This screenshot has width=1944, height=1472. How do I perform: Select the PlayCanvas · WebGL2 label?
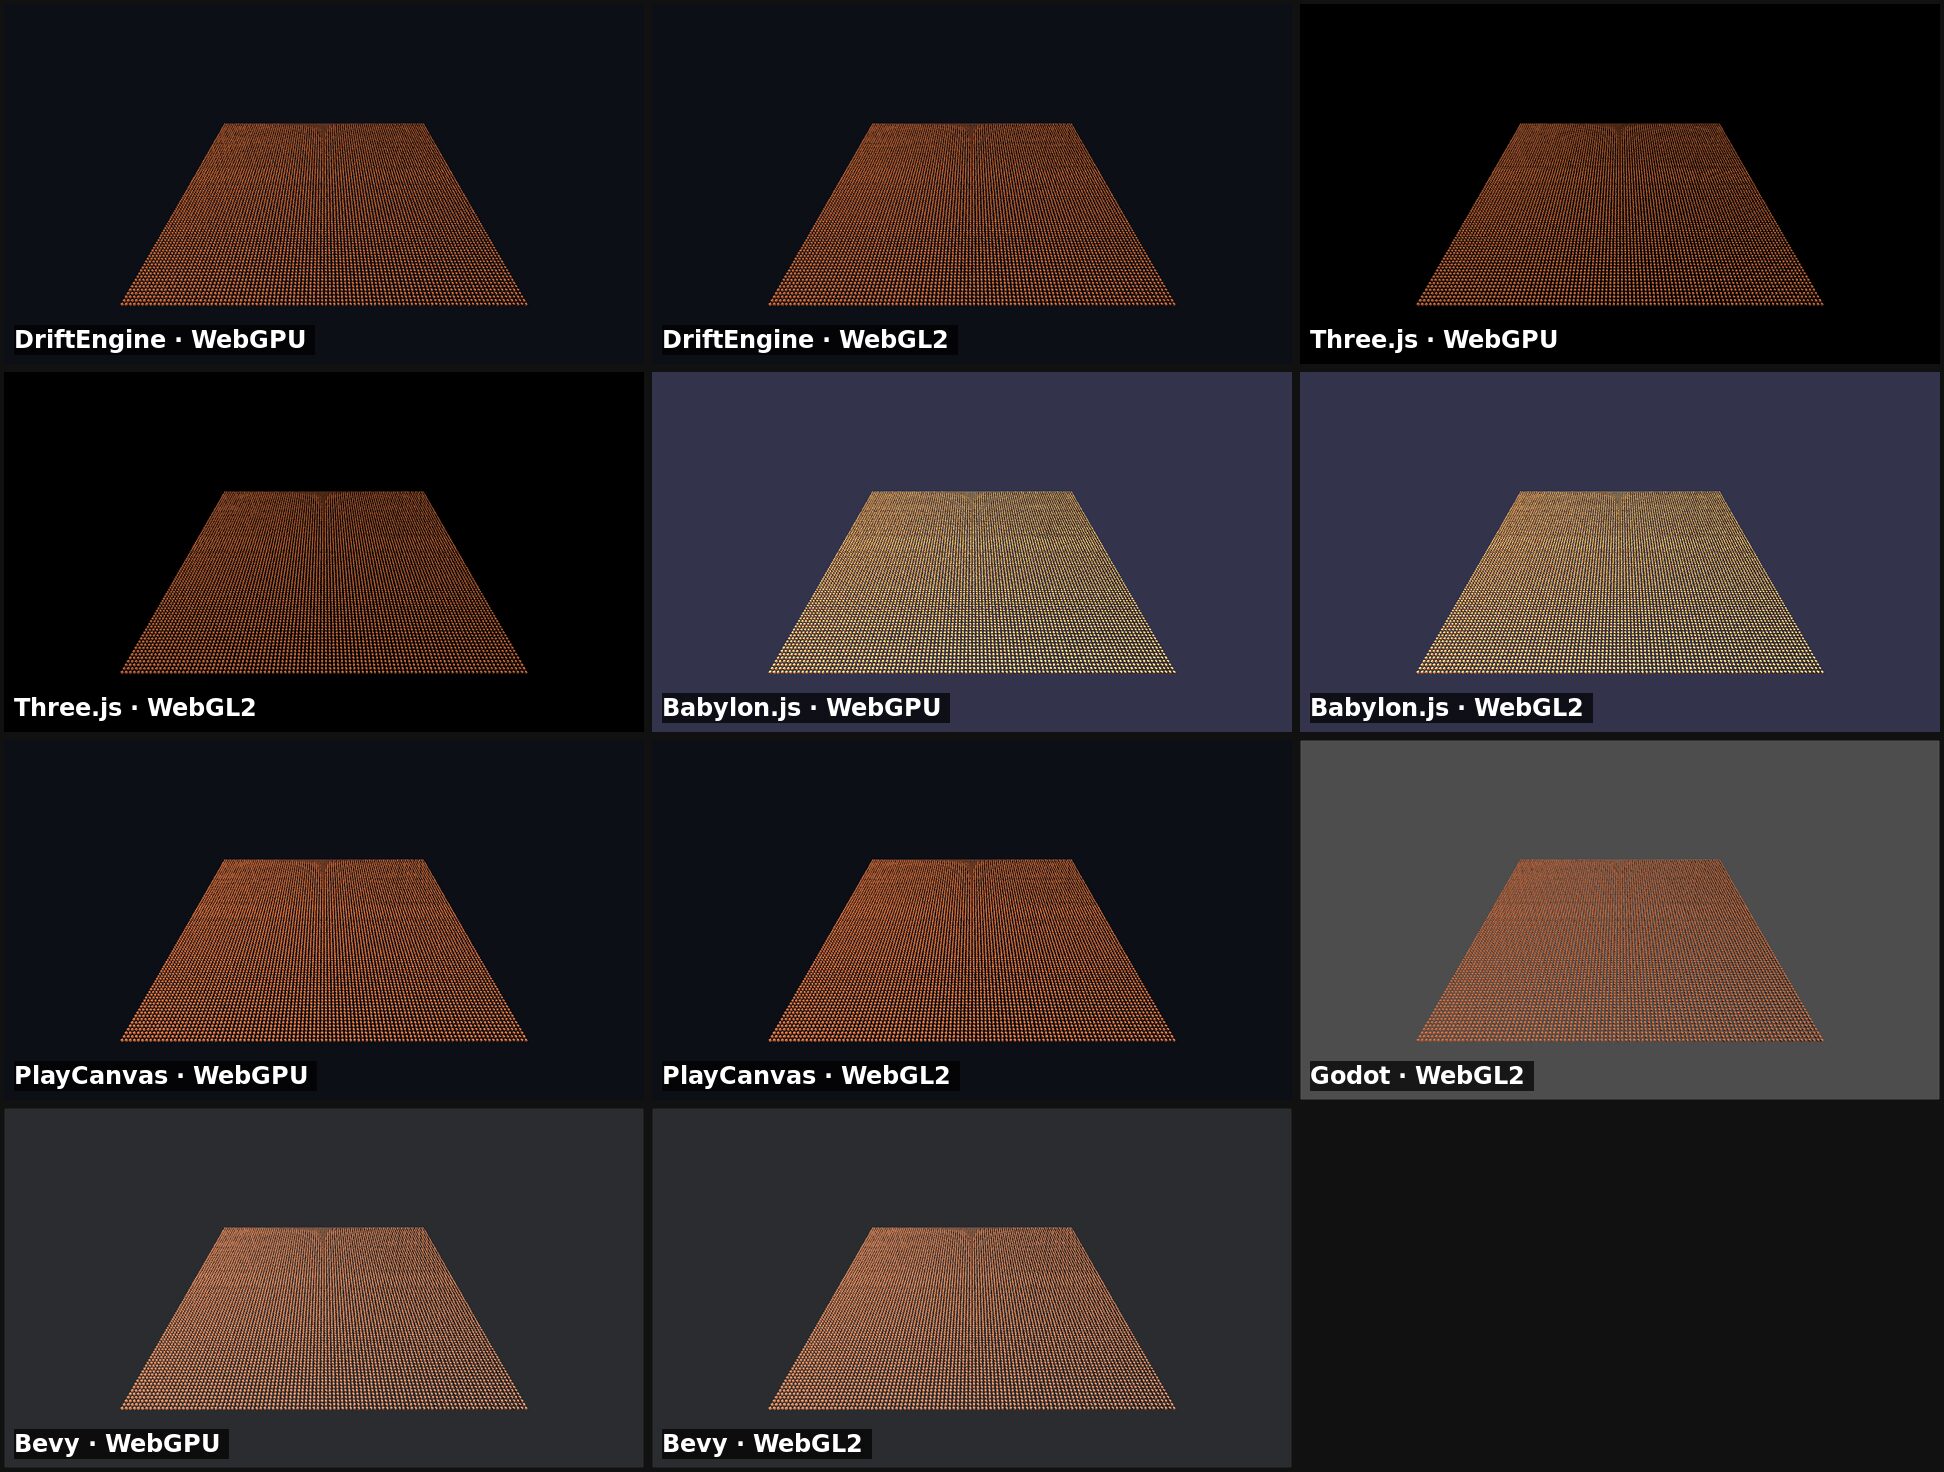(806, 1076)
